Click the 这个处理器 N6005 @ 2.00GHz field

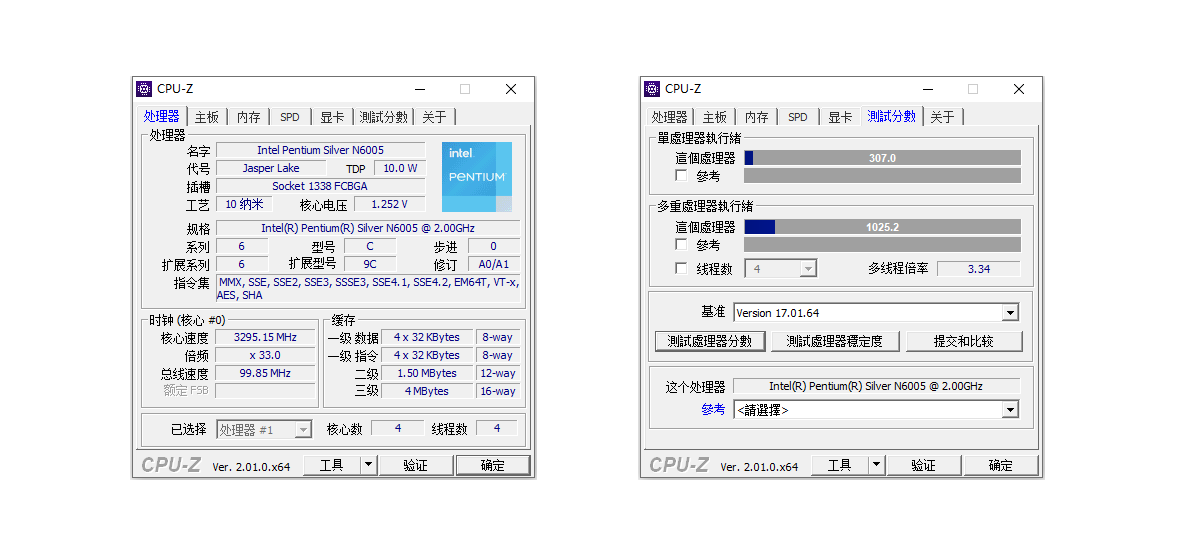point(876,386)
